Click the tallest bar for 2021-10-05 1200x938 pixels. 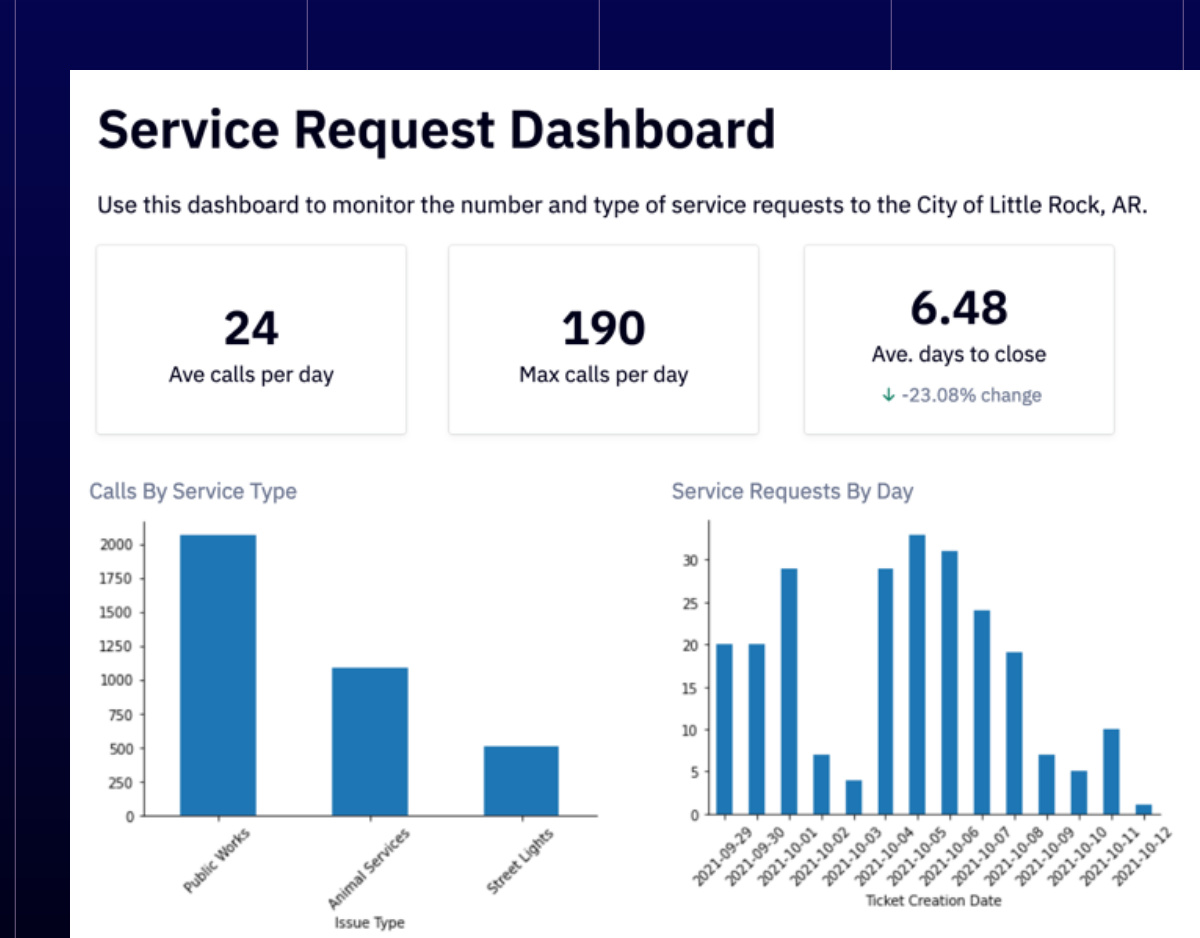(x=917, y=674)
